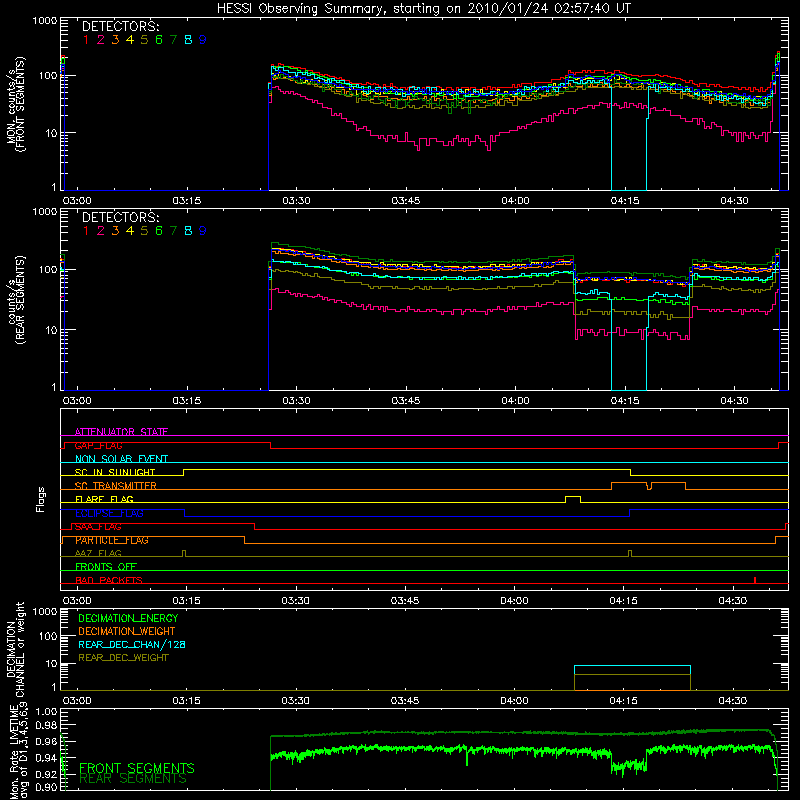Viewport: 800px width, 800px height.
Task: Click the HESSI Observing Summary title text
Action: click(424, 9)
